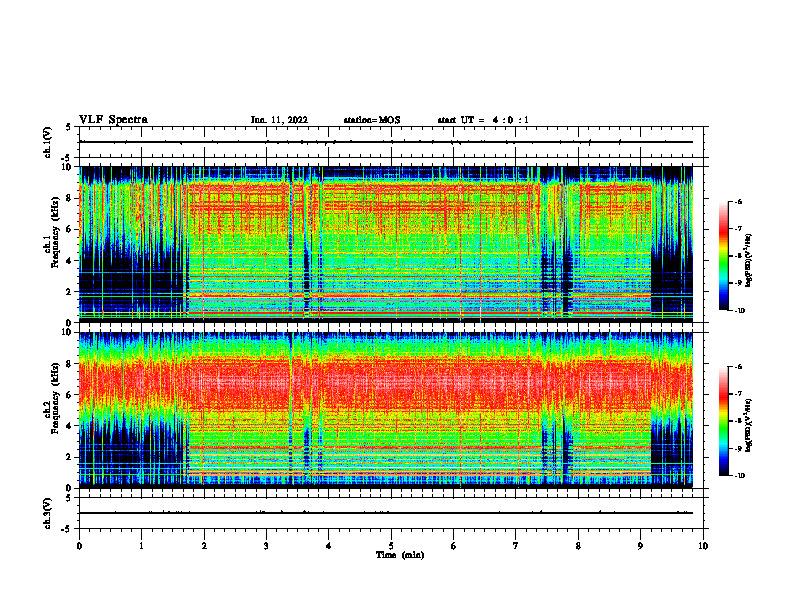
Task: Click the time axis tick label "9"
Action: coord(640,546)
